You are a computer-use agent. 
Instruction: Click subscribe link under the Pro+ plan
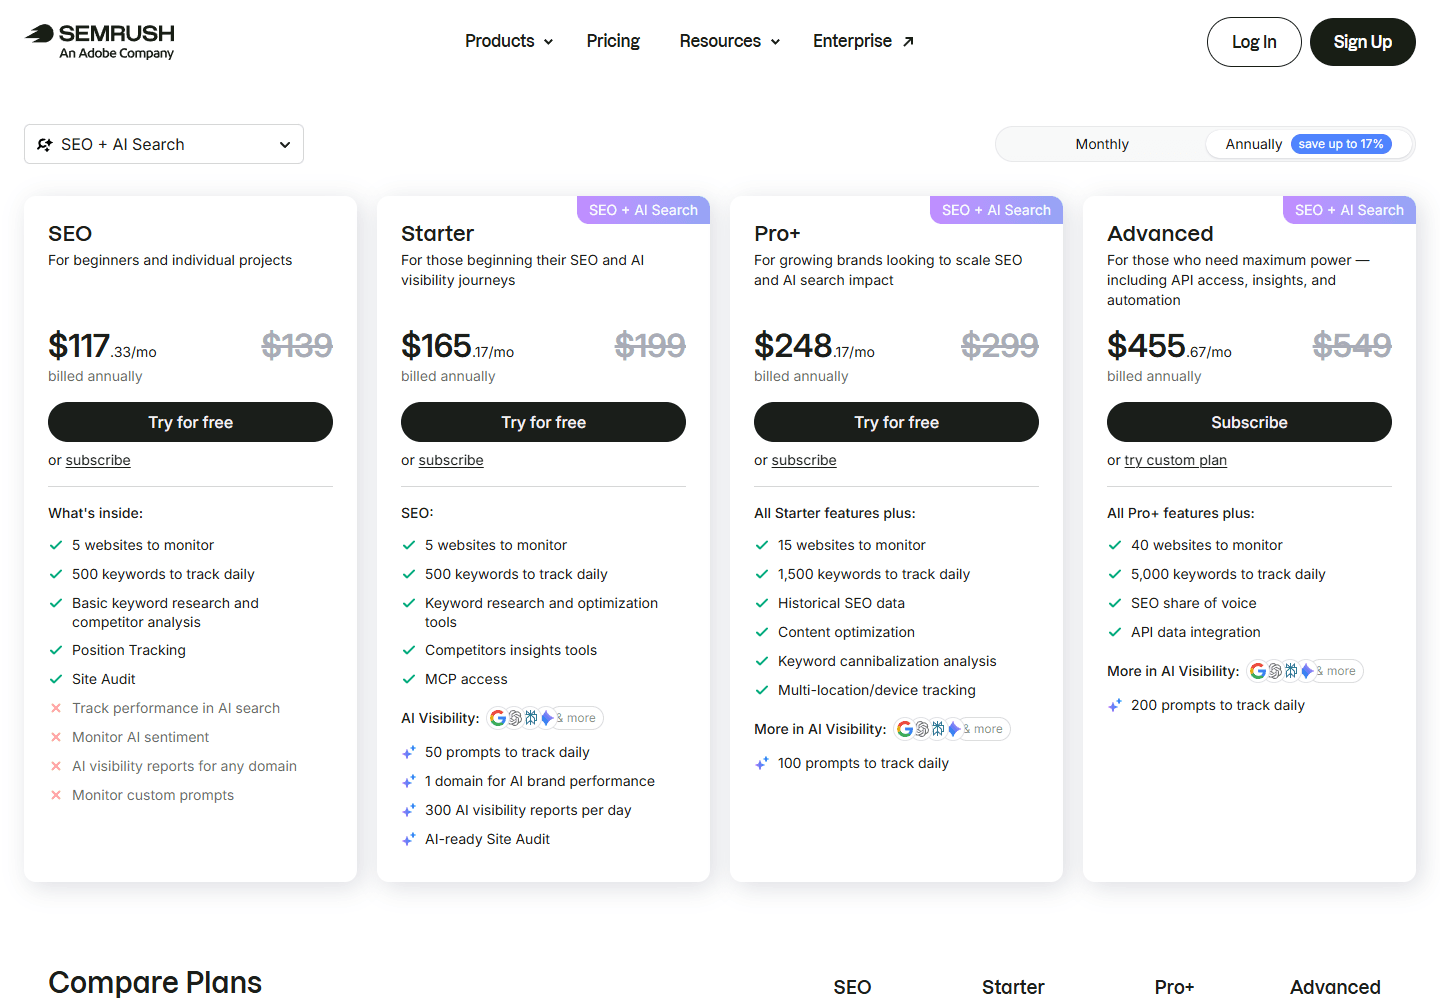[804, 460]
